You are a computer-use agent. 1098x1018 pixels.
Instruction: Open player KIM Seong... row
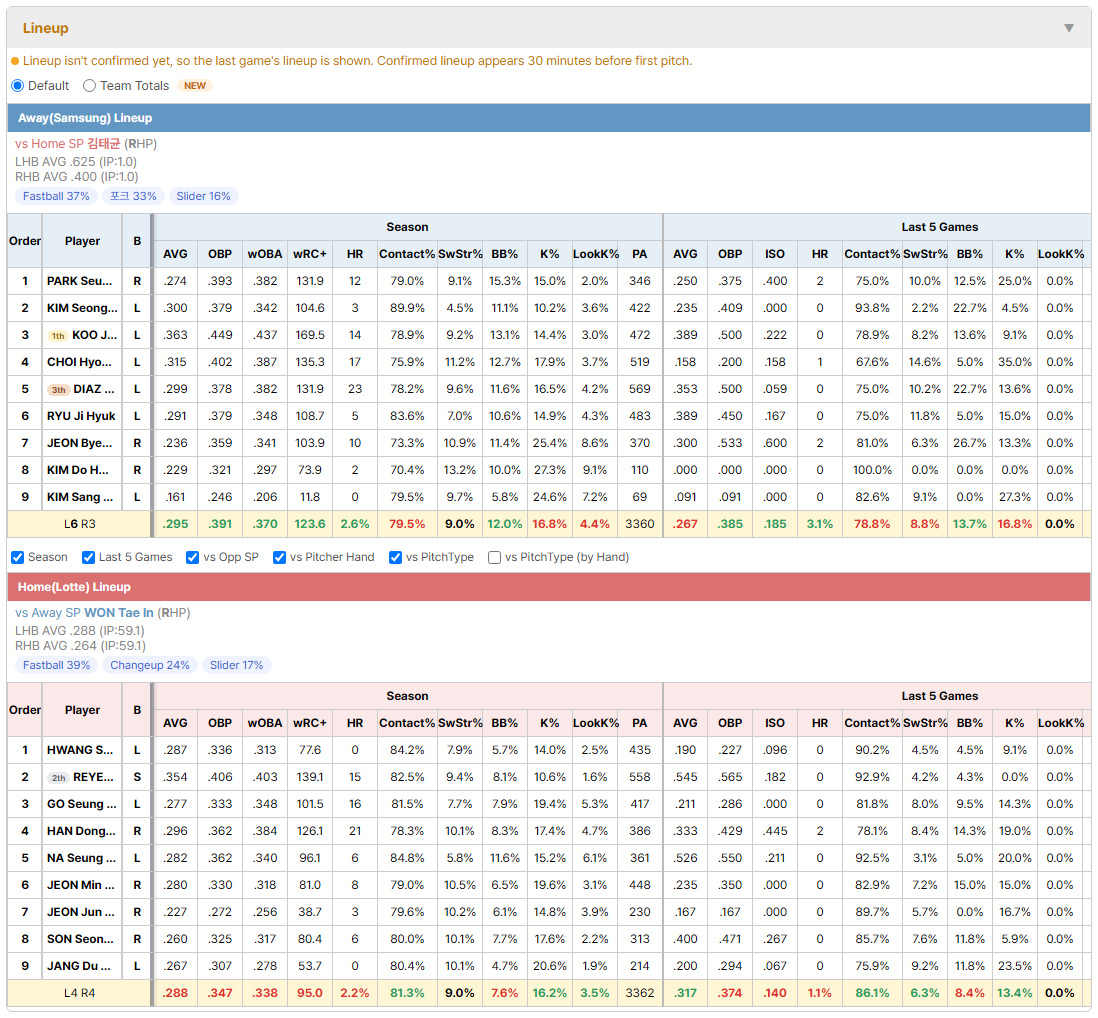tap(82, 308)
